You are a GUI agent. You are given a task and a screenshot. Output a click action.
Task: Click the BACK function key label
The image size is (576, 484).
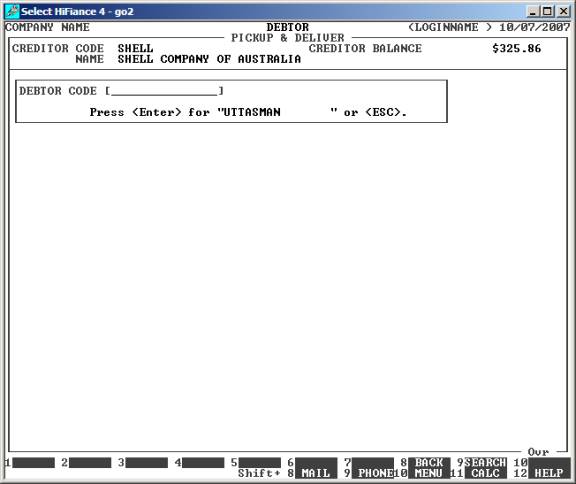pos(429,462)
